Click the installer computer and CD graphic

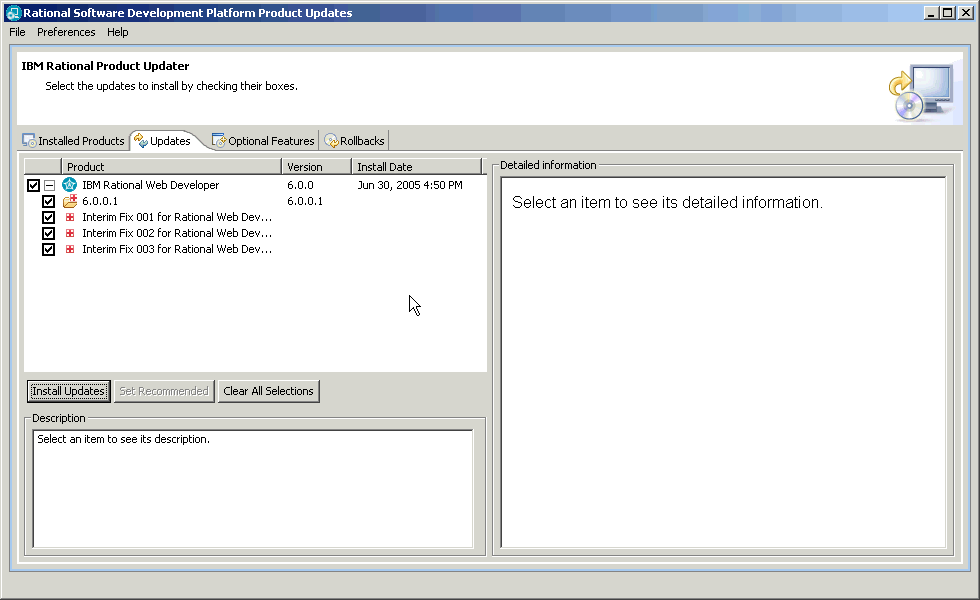pos(921,92)
